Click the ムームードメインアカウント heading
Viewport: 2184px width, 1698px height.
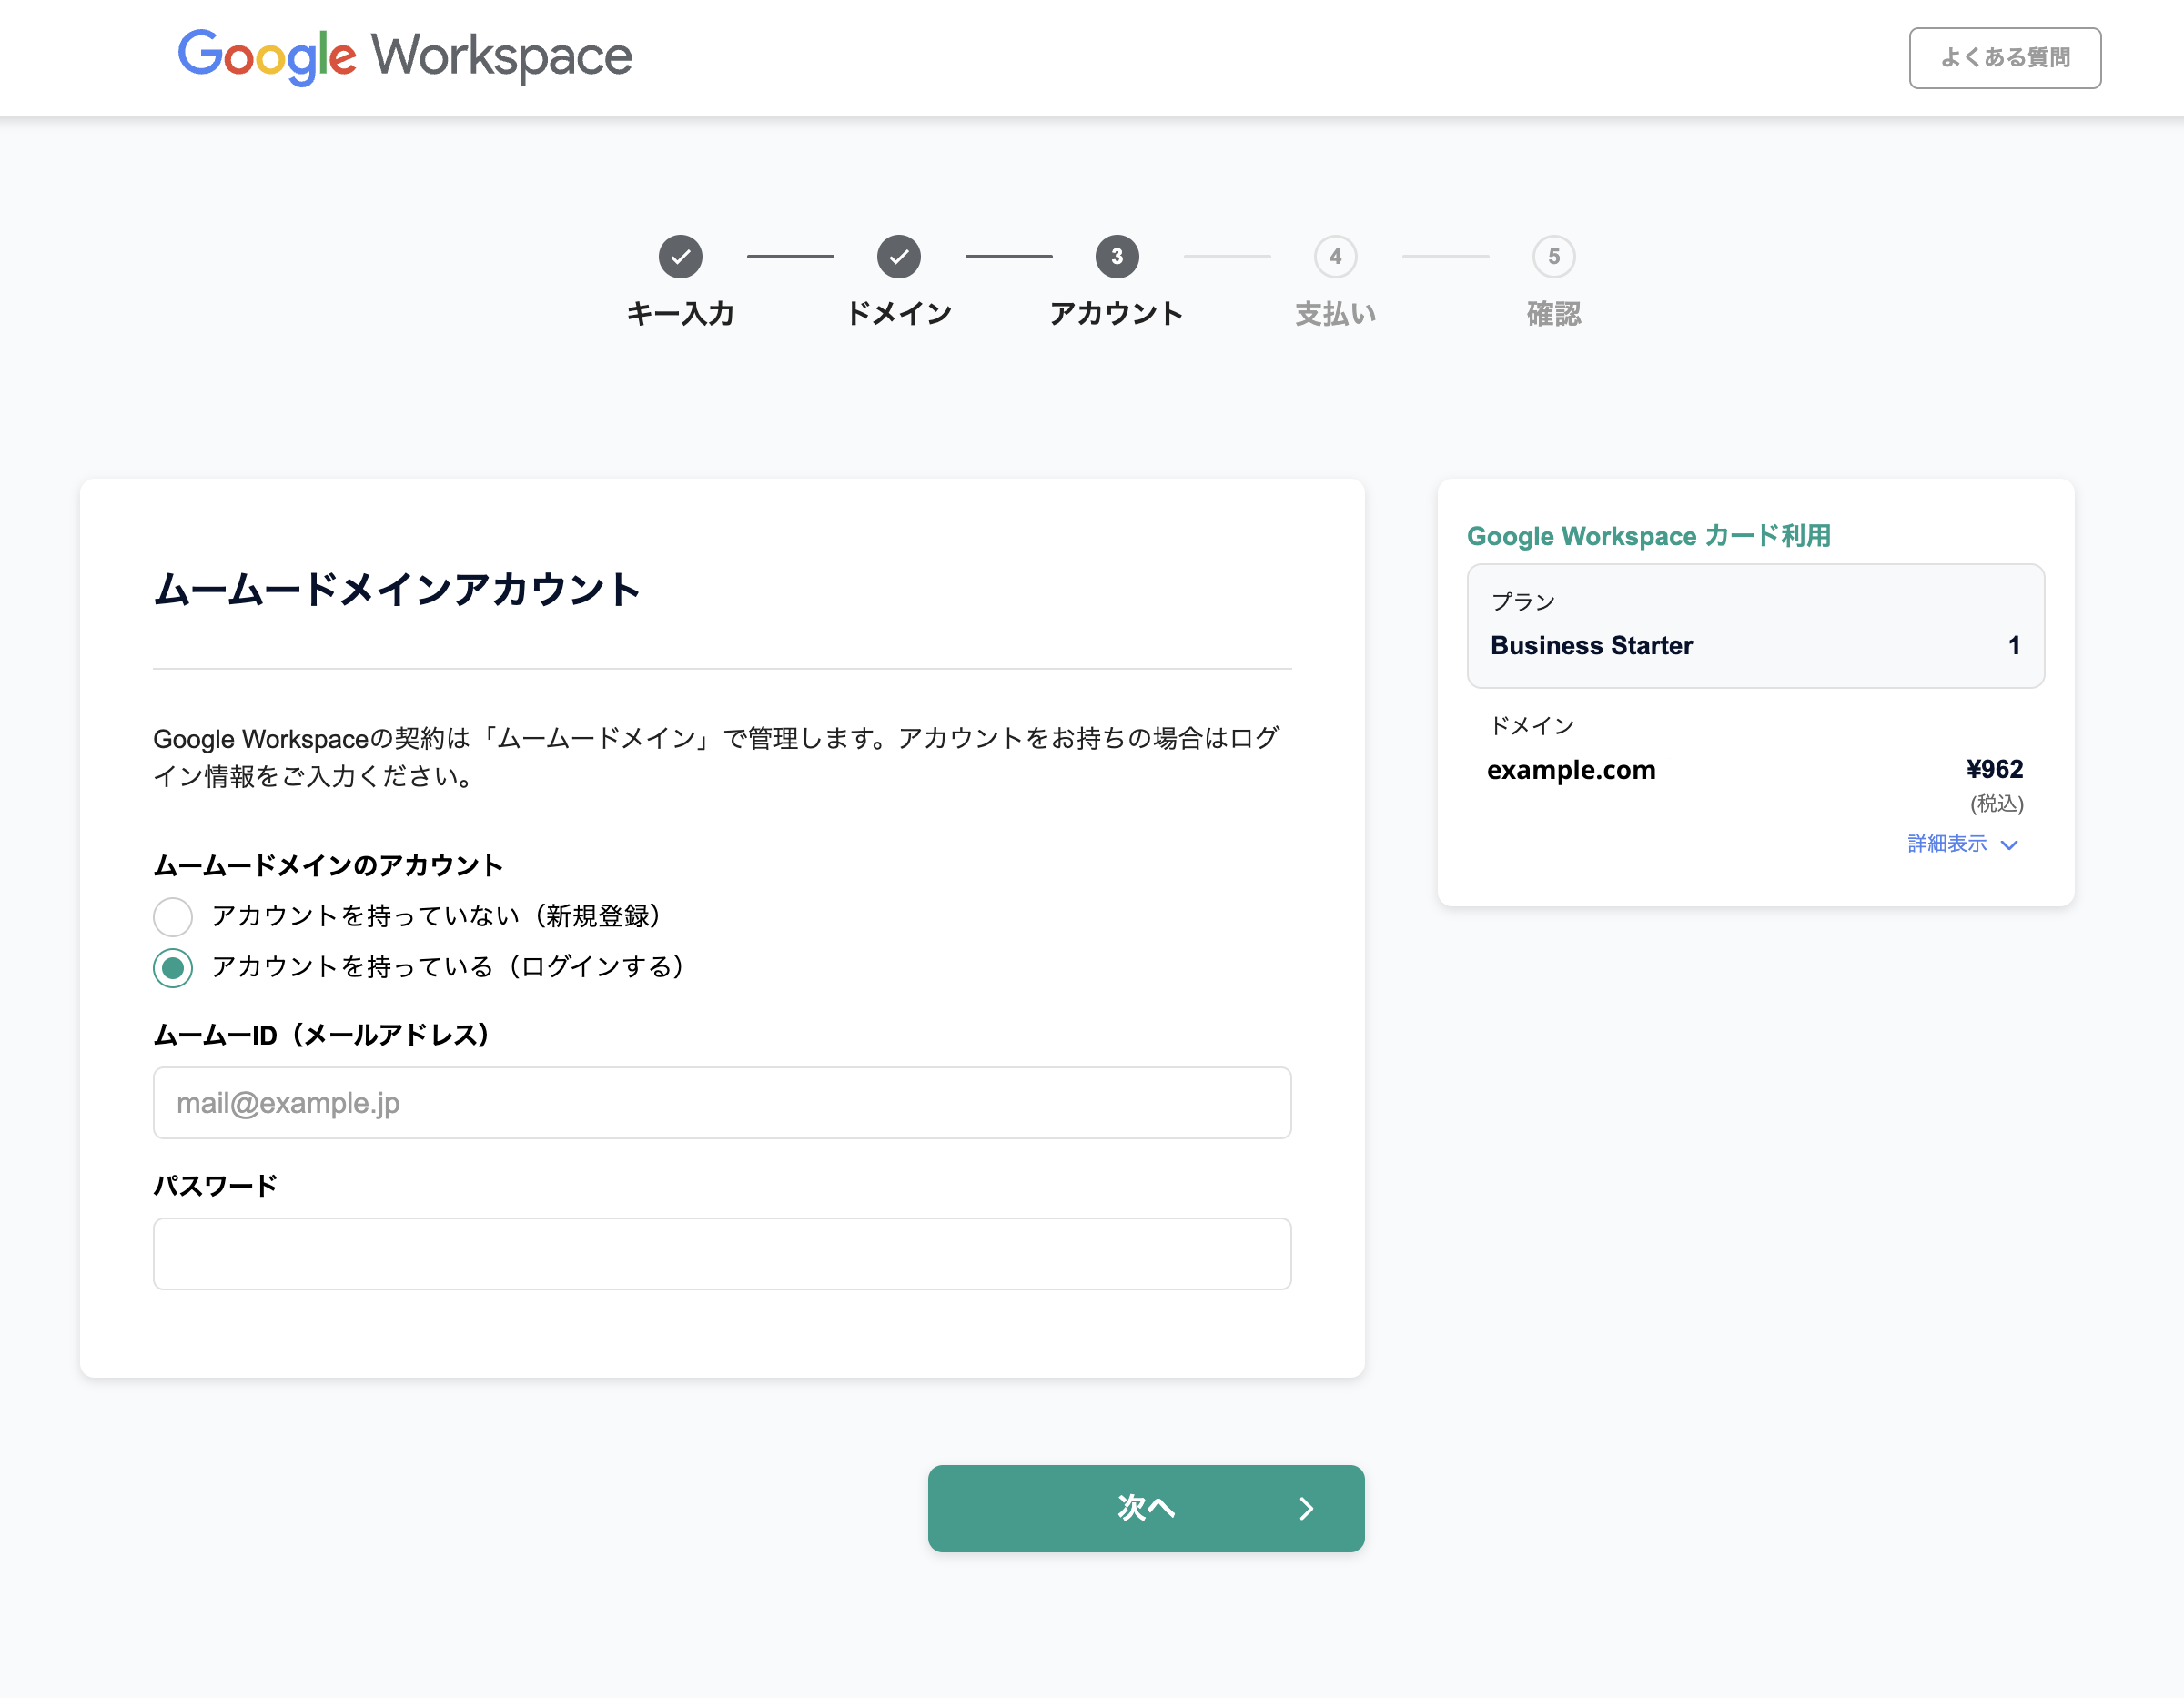(x=397, y=589)
